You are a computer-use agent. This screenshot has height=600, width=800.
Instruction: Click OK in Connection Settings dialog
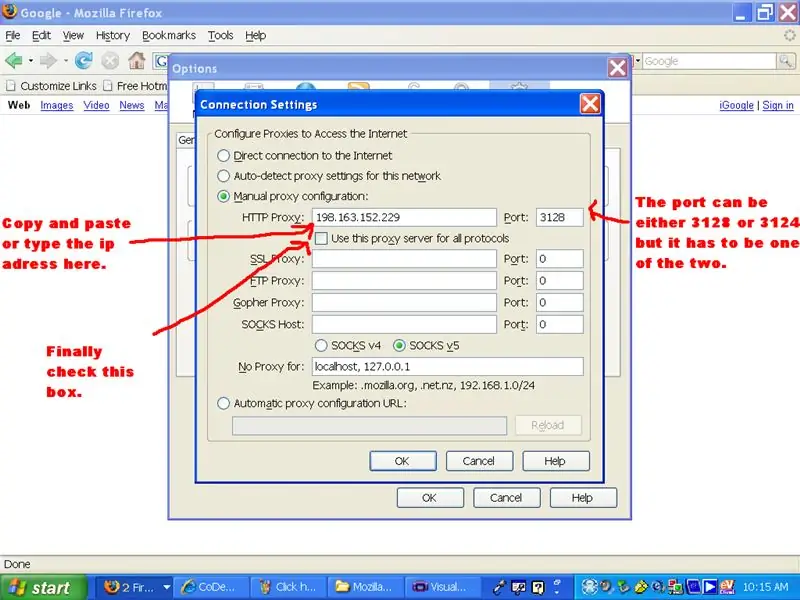click(x=403, y=461)
